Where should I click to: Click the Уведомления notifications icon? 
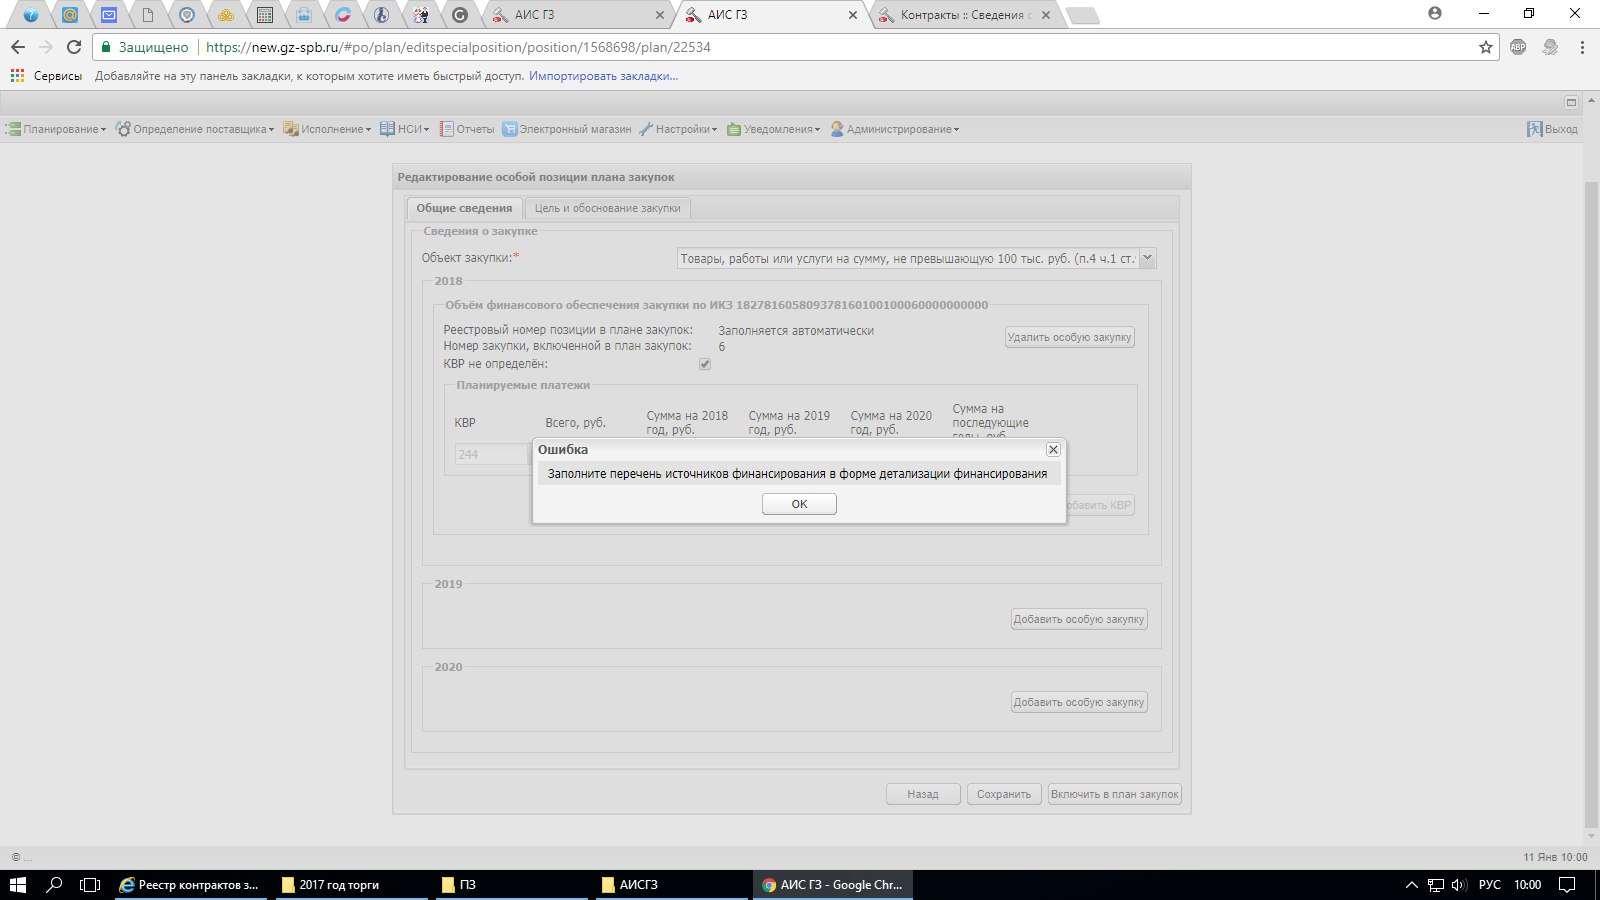[x=734, y=129]
